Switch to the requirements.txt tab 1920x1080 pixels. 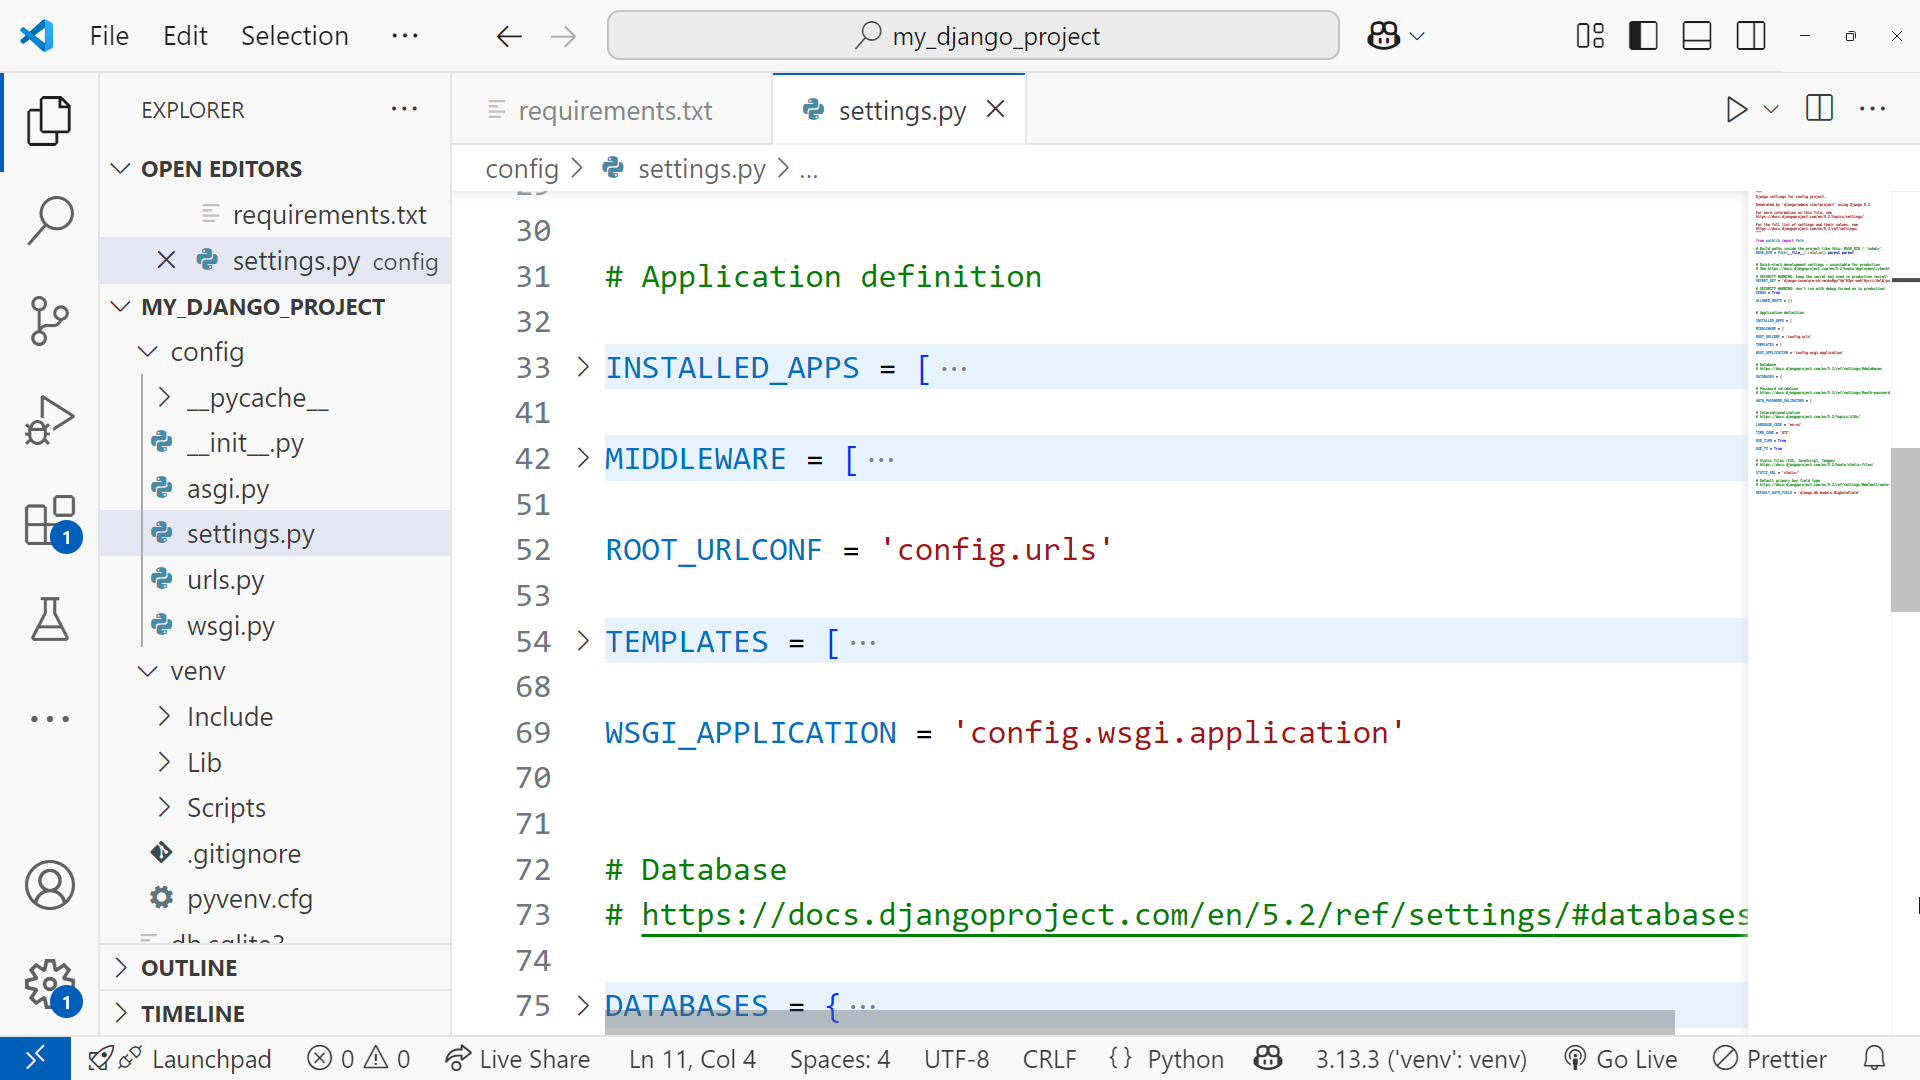(x=614, y=110)
